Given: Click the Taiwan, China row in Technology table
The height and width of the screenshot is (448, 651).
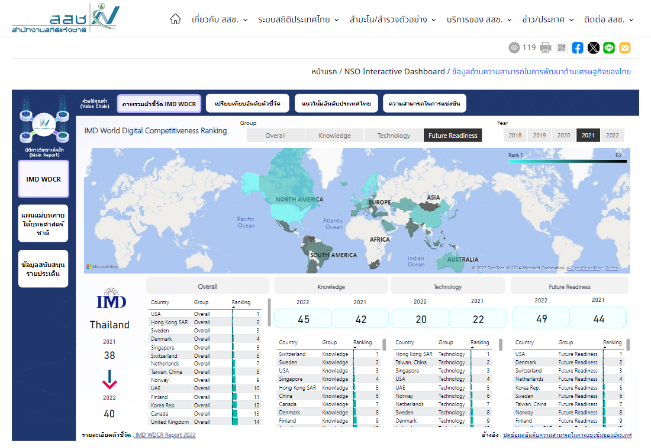Looking at the screenshot, I should tap(443, 362).
